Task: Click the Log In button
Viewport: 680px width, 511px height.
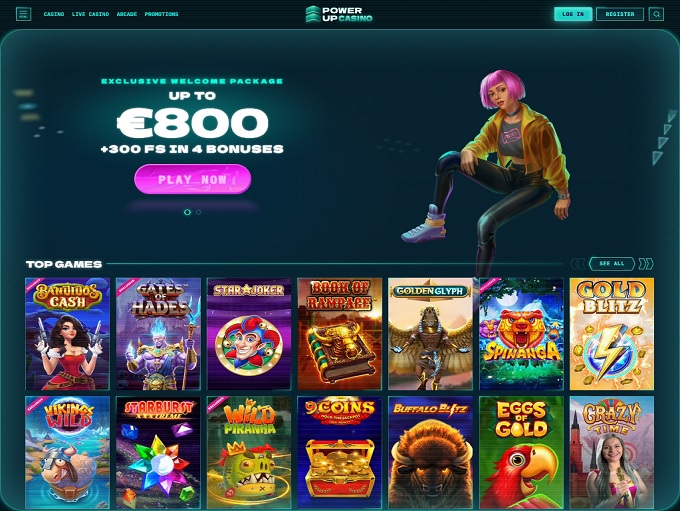Action: click(573, 14)
